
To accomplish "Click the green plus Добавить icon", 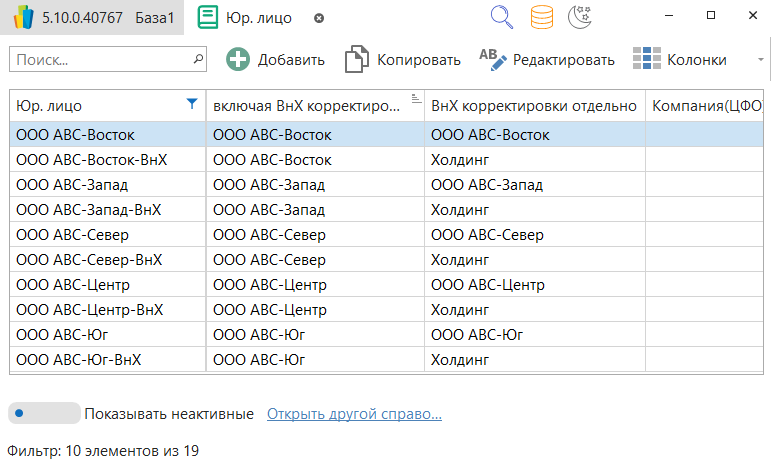I will [238, 59].
